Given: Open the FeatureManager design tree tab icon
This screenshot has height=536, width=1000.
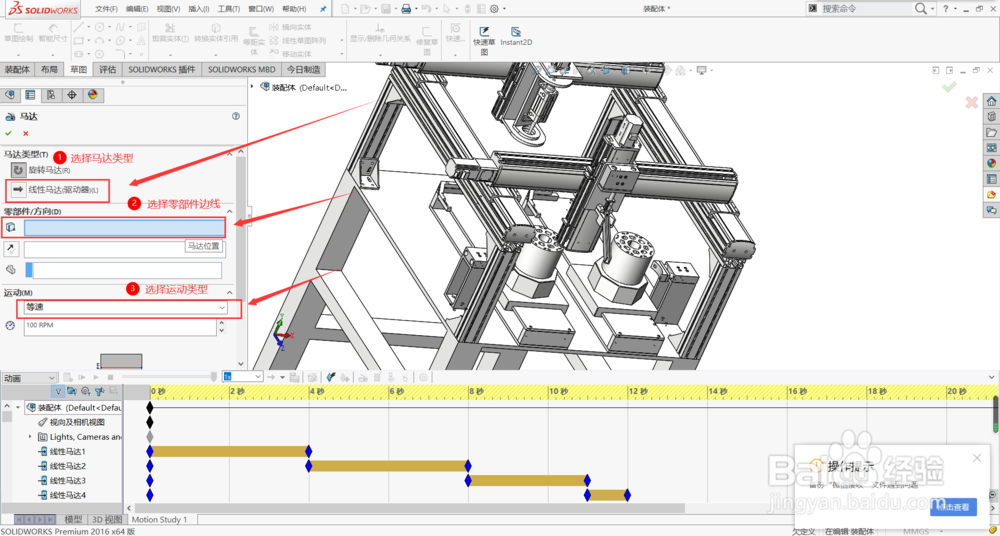Looking at the screenshot, I should 10,95.
